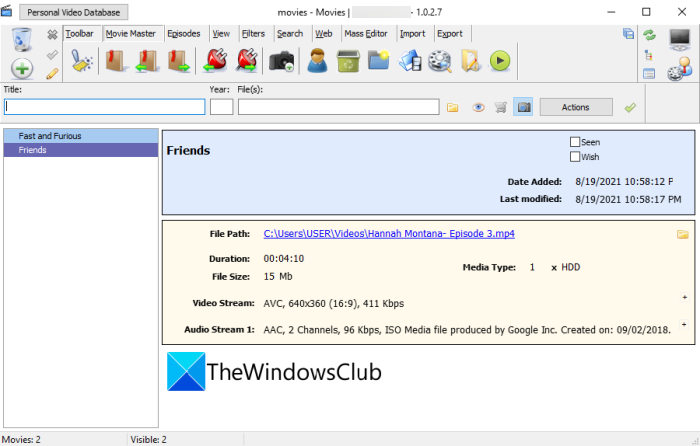Check the Wish checkbox
Image resolution: width=700 pixels, height=446 pixels.
click(575, 157)
